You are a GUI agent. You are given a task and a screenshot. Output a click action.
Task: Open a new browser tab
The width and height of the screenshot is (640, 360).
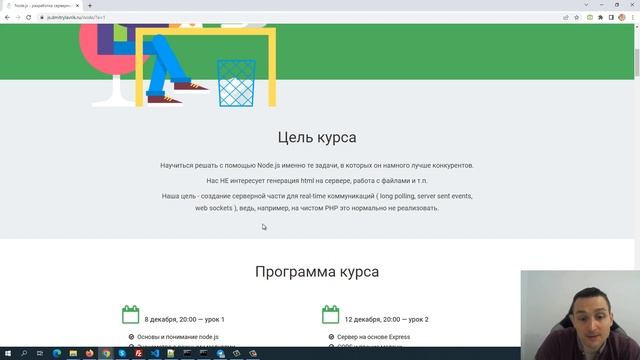coord(90,6)
